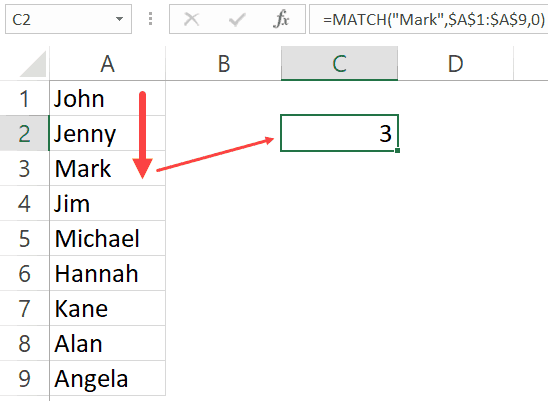548x401 pixels.
Task: Click cell containing Michael
Action: [107, 238]
